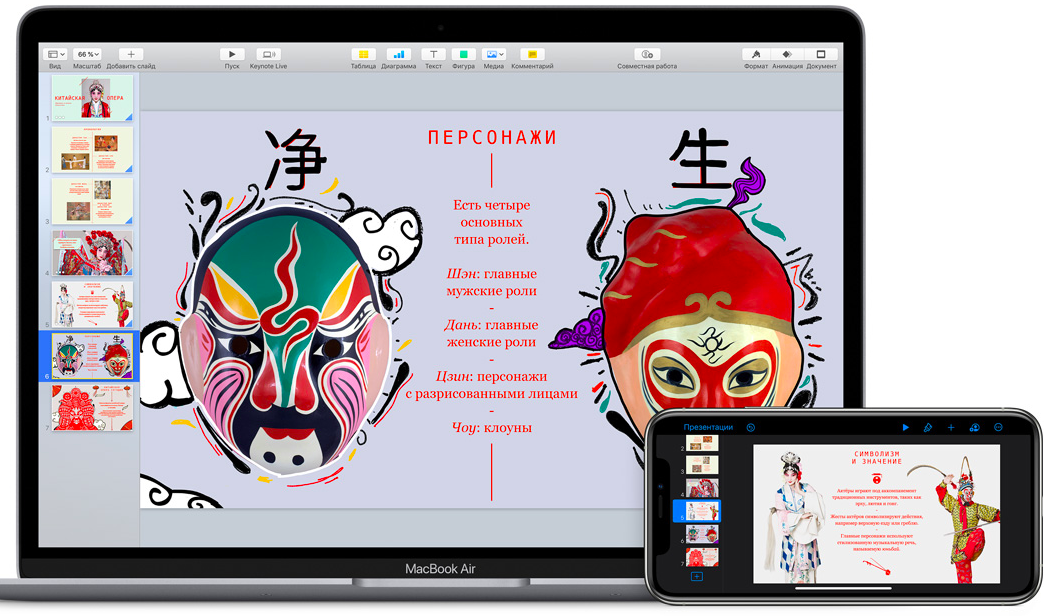The width and height of the screenshot is (1056, 616).
Task: Select slide 2 thumbnail in MacBook navigator
Action: point(92,149)
